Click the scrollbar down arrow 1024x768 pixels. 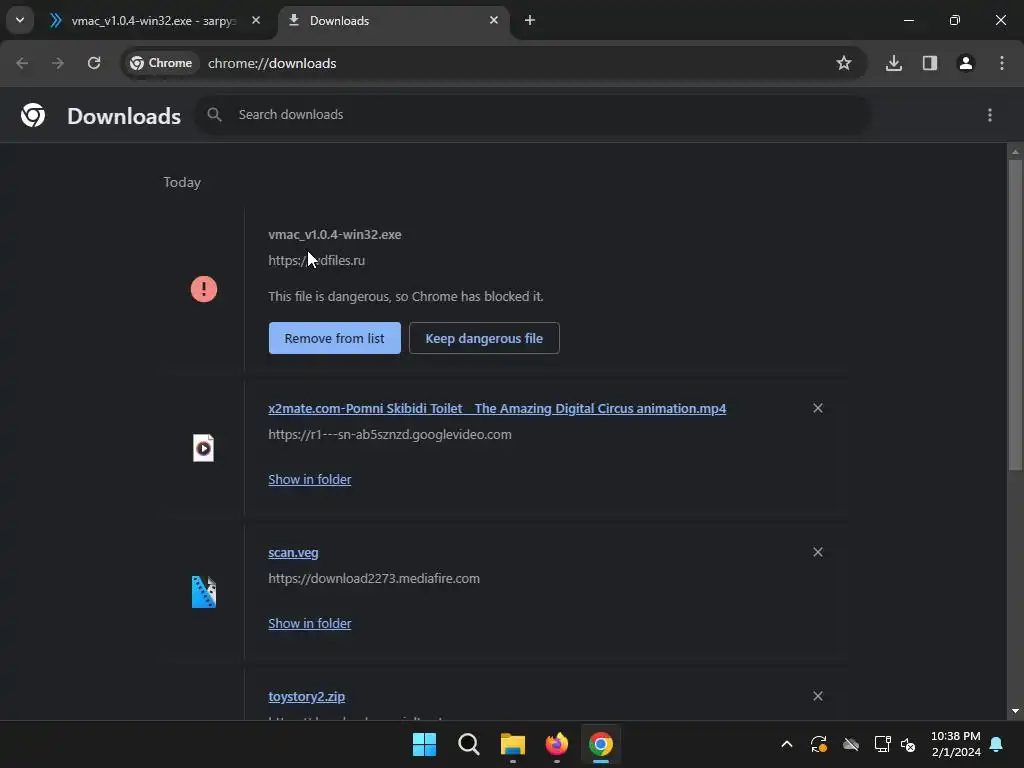click(1015, 711)
